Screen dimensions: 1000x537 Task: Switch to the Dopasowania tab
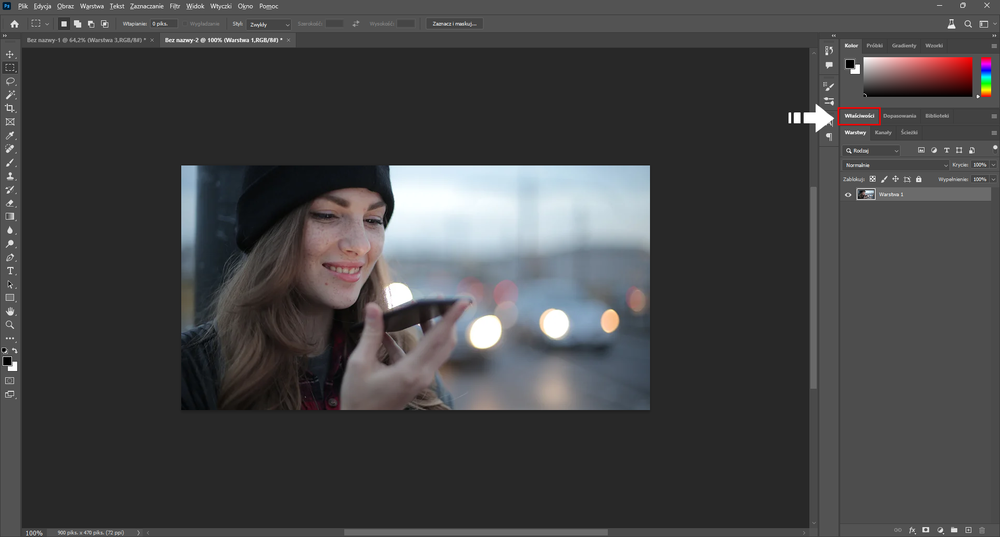pos(900,116)
